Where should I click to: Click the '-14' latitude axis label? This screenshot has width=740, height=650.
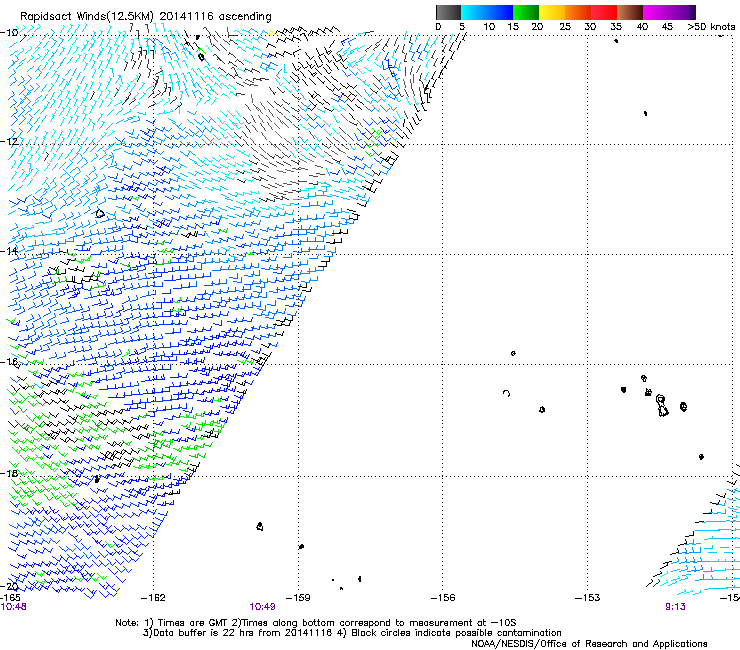tap(9, 251)
